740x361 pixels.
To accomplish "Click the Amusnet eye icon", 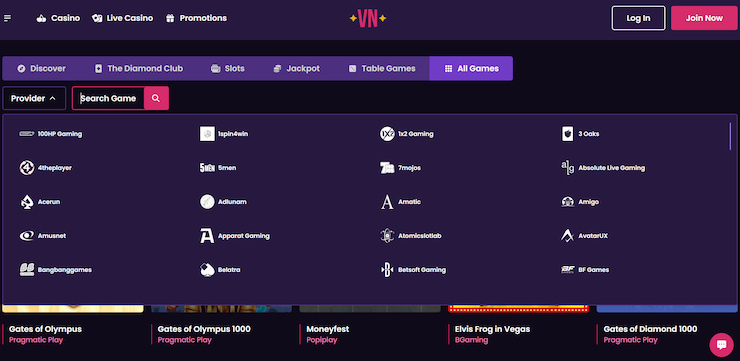I will tap(27, 236).
